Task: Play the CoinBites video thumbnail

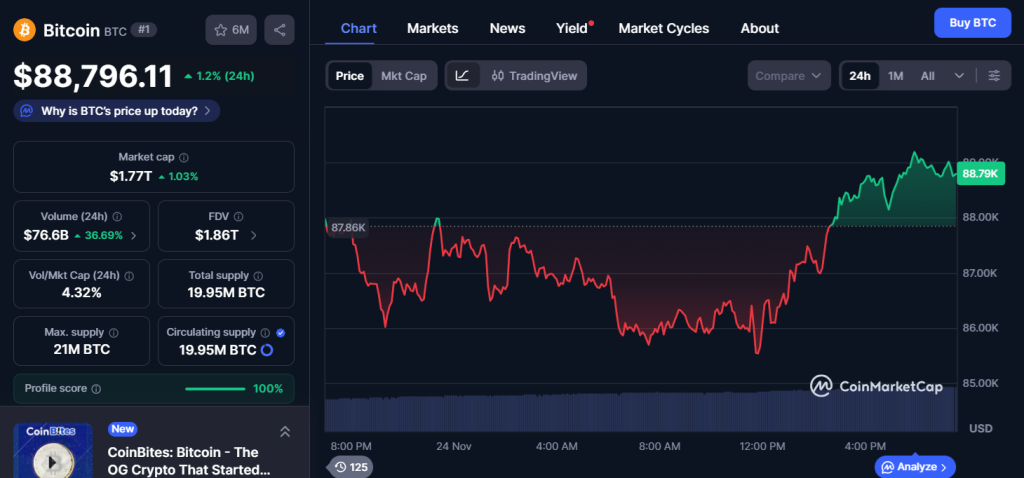Action: click(52, 462)
